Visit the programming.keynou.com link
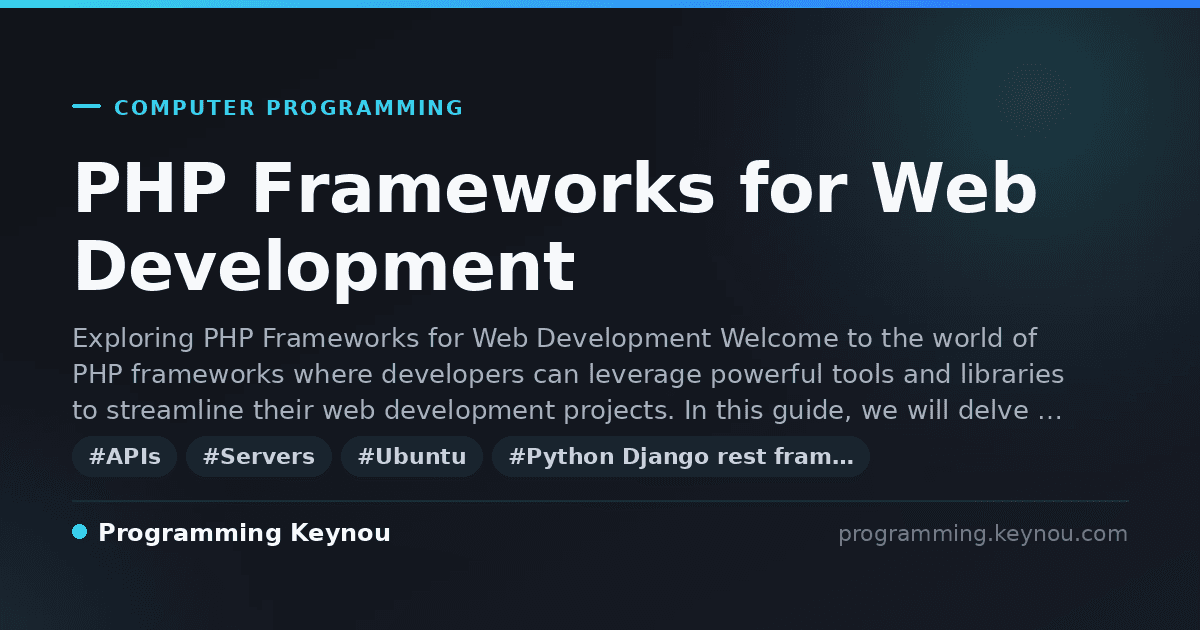This screenshot has width=1200, height=630. point(983,534)
